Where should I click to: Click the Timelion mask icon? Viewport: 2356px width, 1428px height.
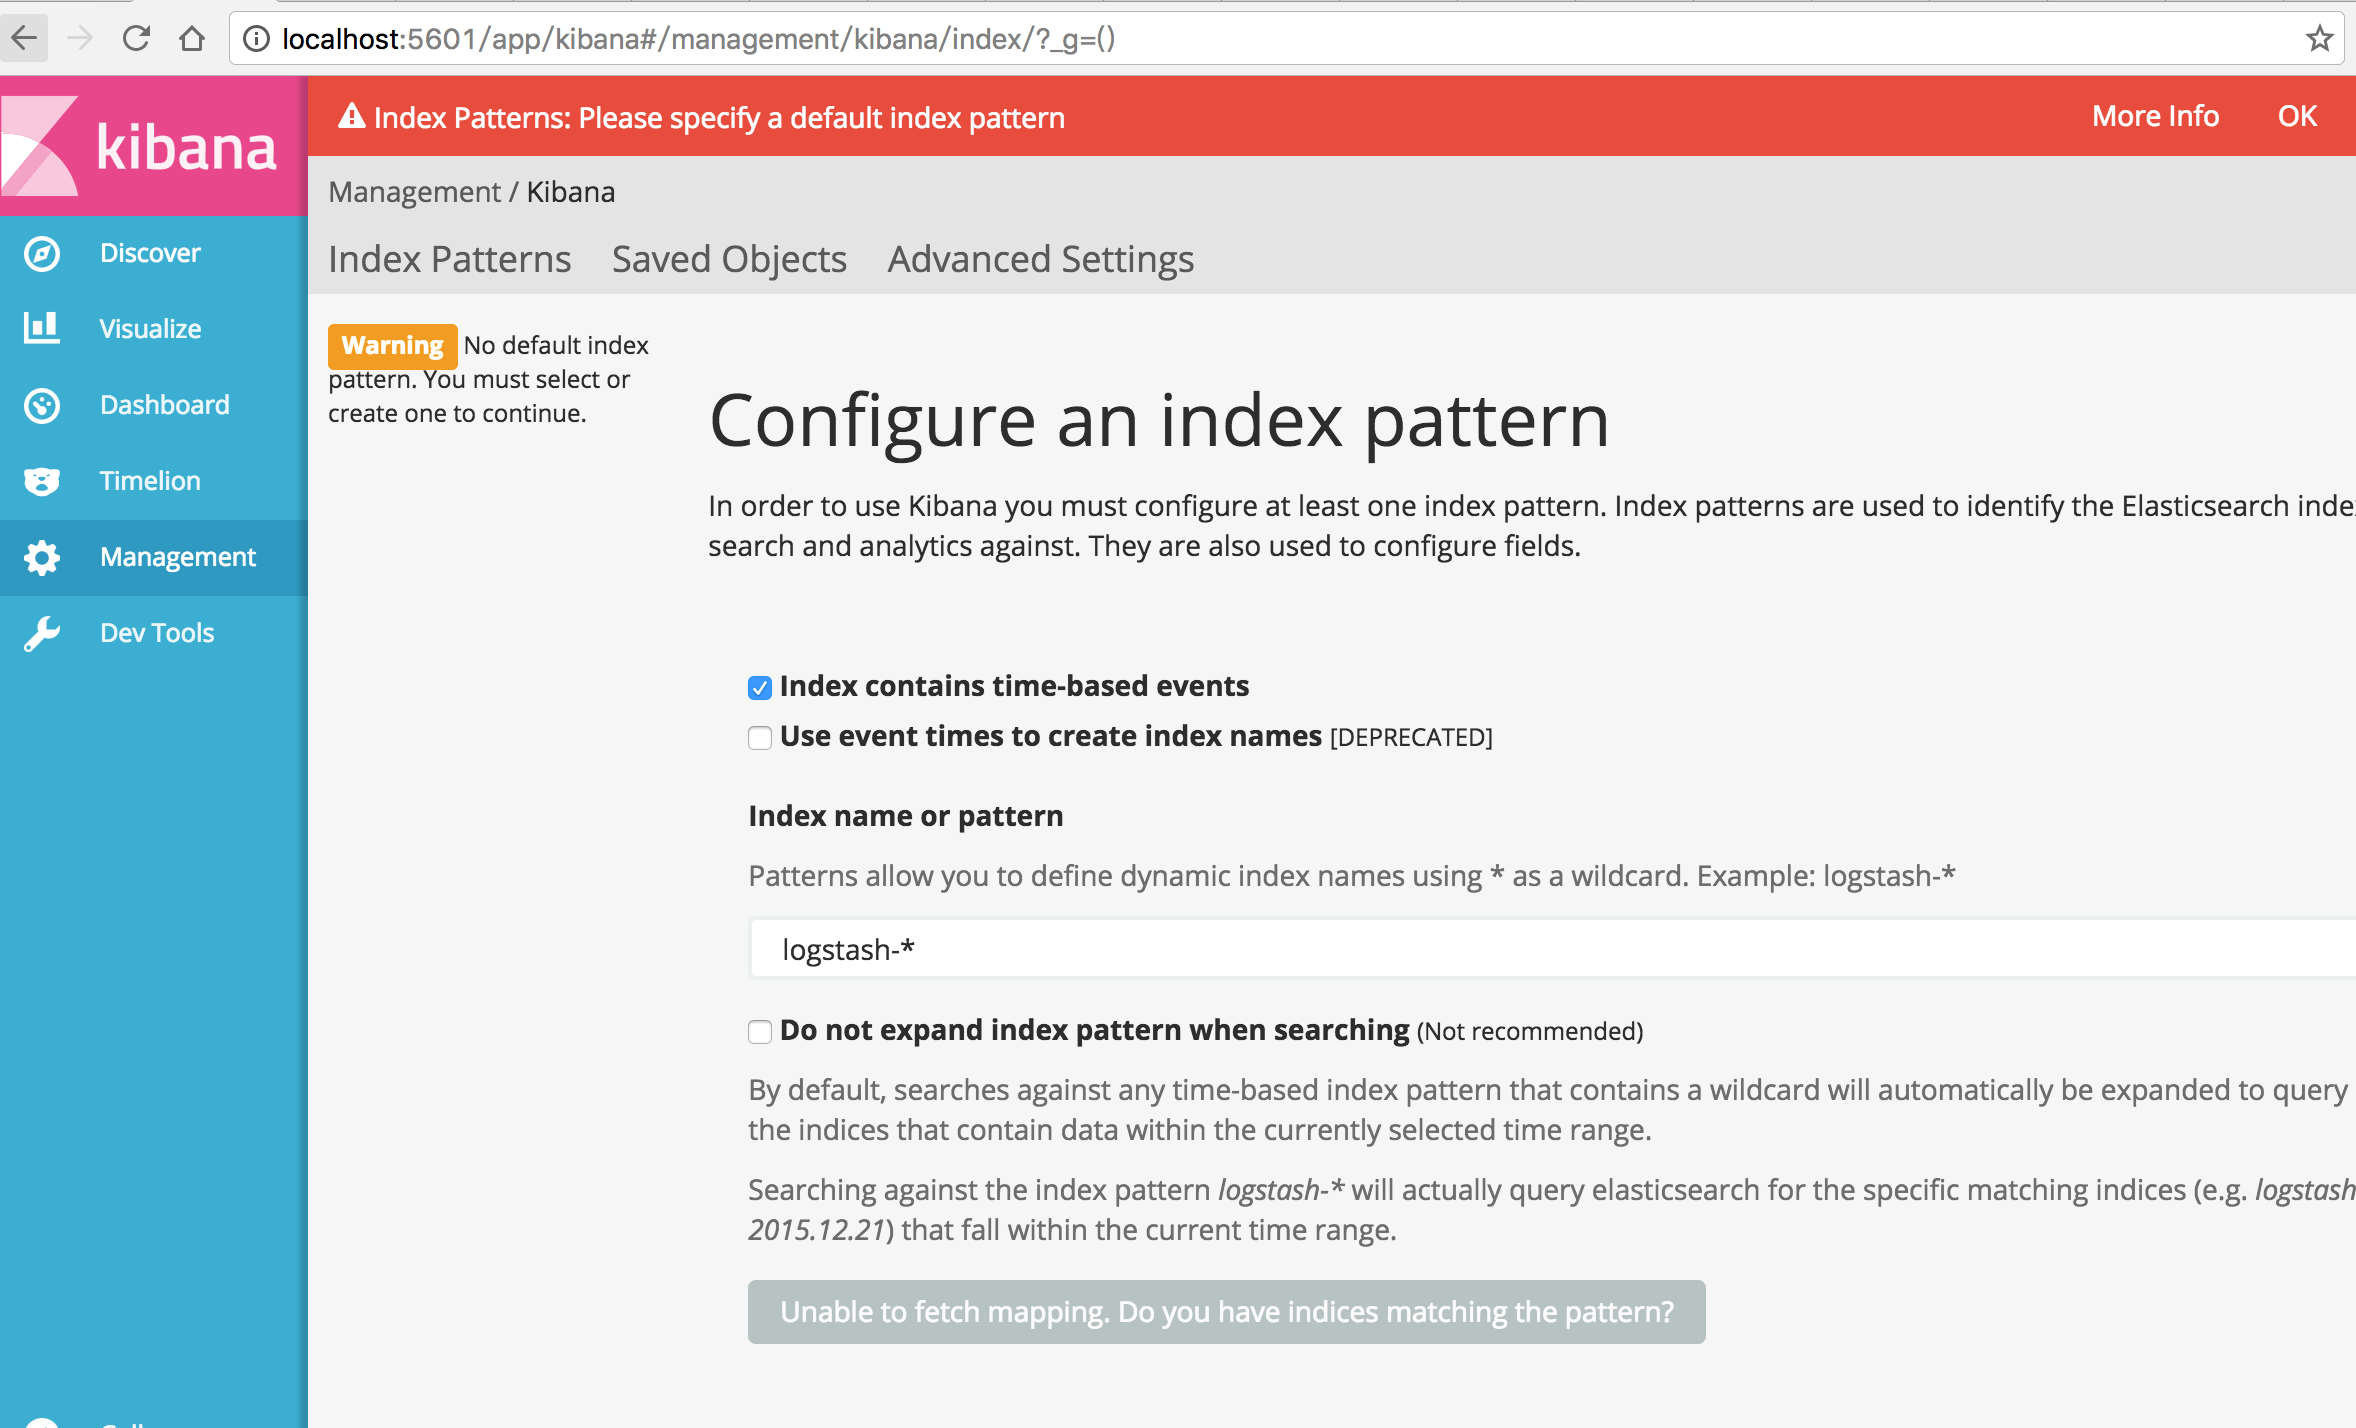tap(42, 481)
